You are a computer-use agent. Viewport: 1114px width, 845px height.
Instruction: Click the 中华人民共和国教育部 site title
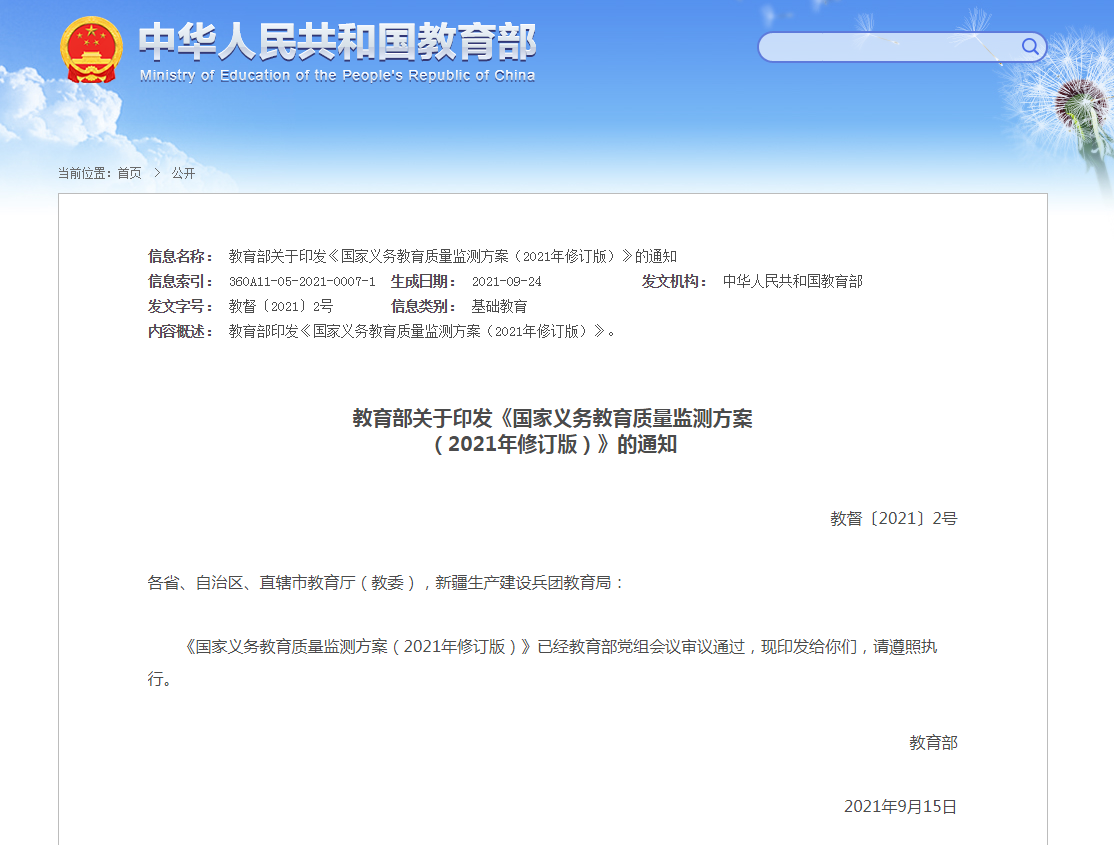point(337,41)
